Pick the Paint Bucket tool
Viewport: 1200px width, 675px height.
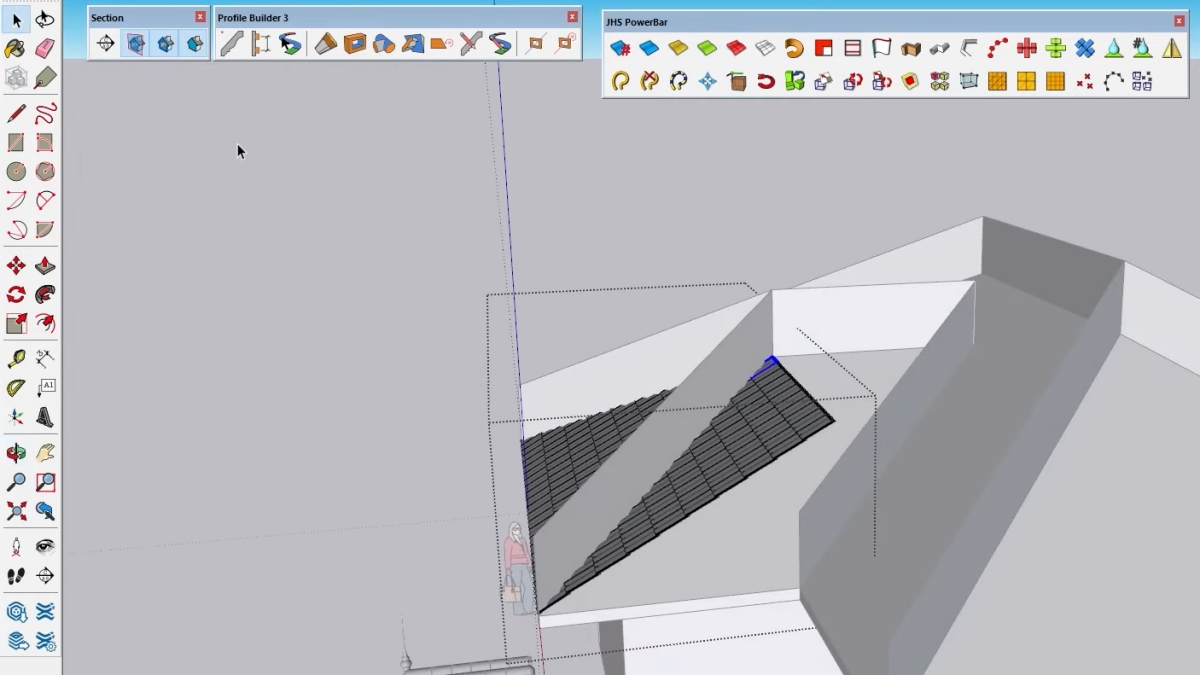pyautogui.click(x=16, y=48)
